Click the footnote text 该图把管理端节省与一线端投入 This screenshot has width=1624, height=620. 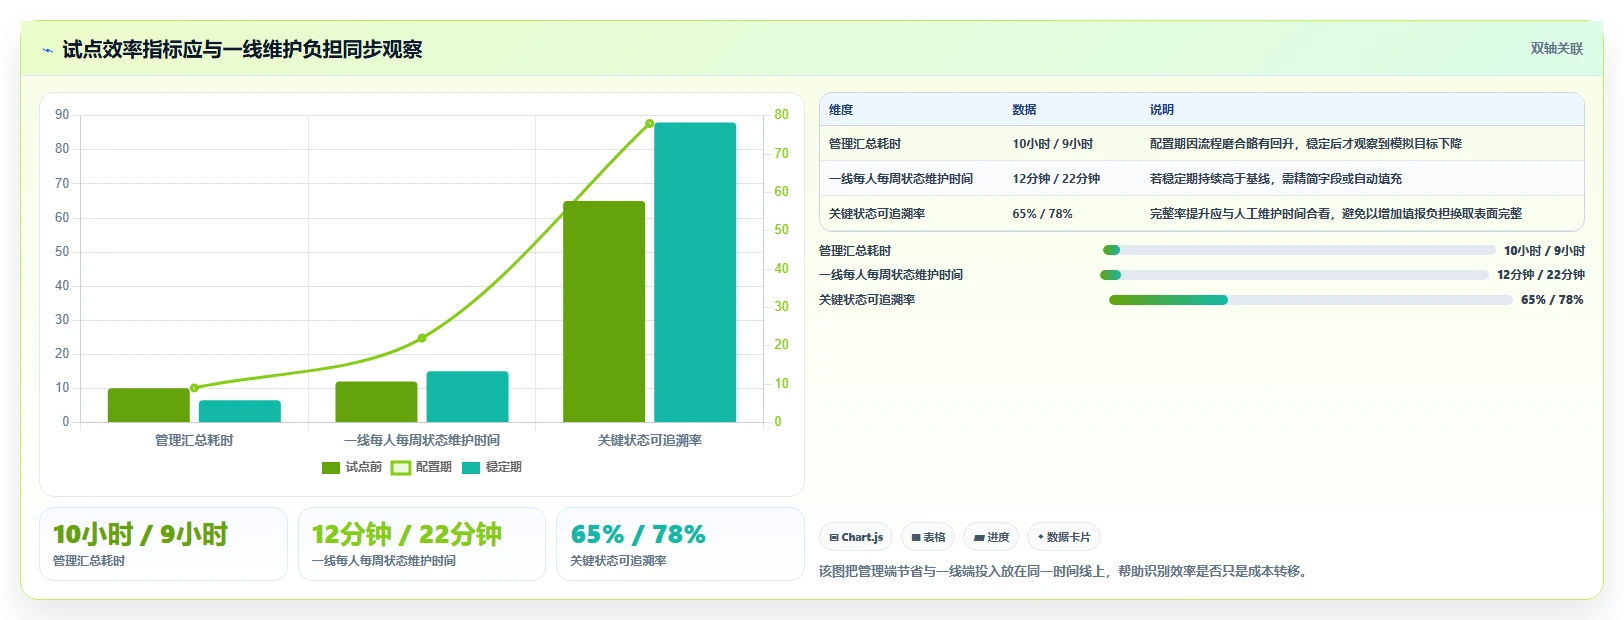pos(1065,571)
